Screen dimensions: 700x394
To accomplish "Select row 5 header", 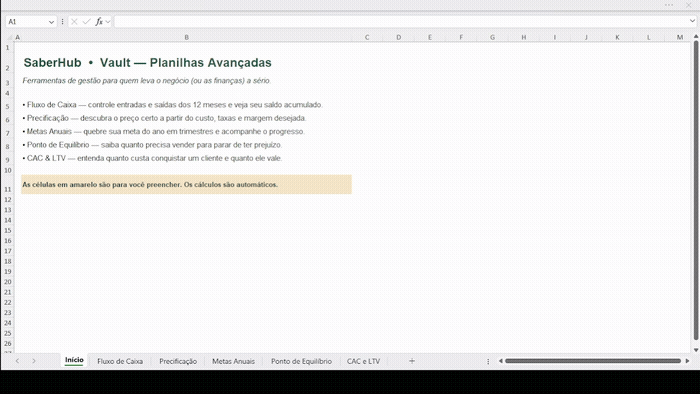I will (x=8, y=106).
